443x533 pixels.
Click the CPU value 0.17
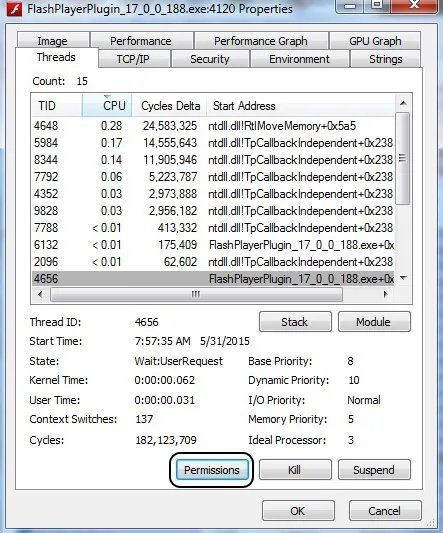click(x=112, y=143)
